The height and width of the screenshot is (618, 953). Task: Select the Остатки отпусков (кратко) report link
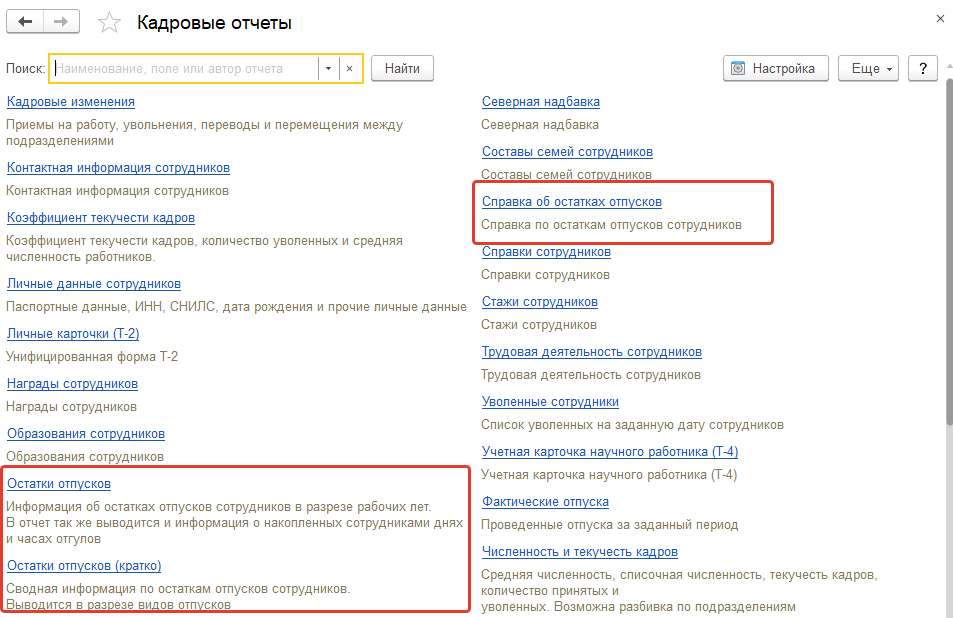[x=84, y=565]
